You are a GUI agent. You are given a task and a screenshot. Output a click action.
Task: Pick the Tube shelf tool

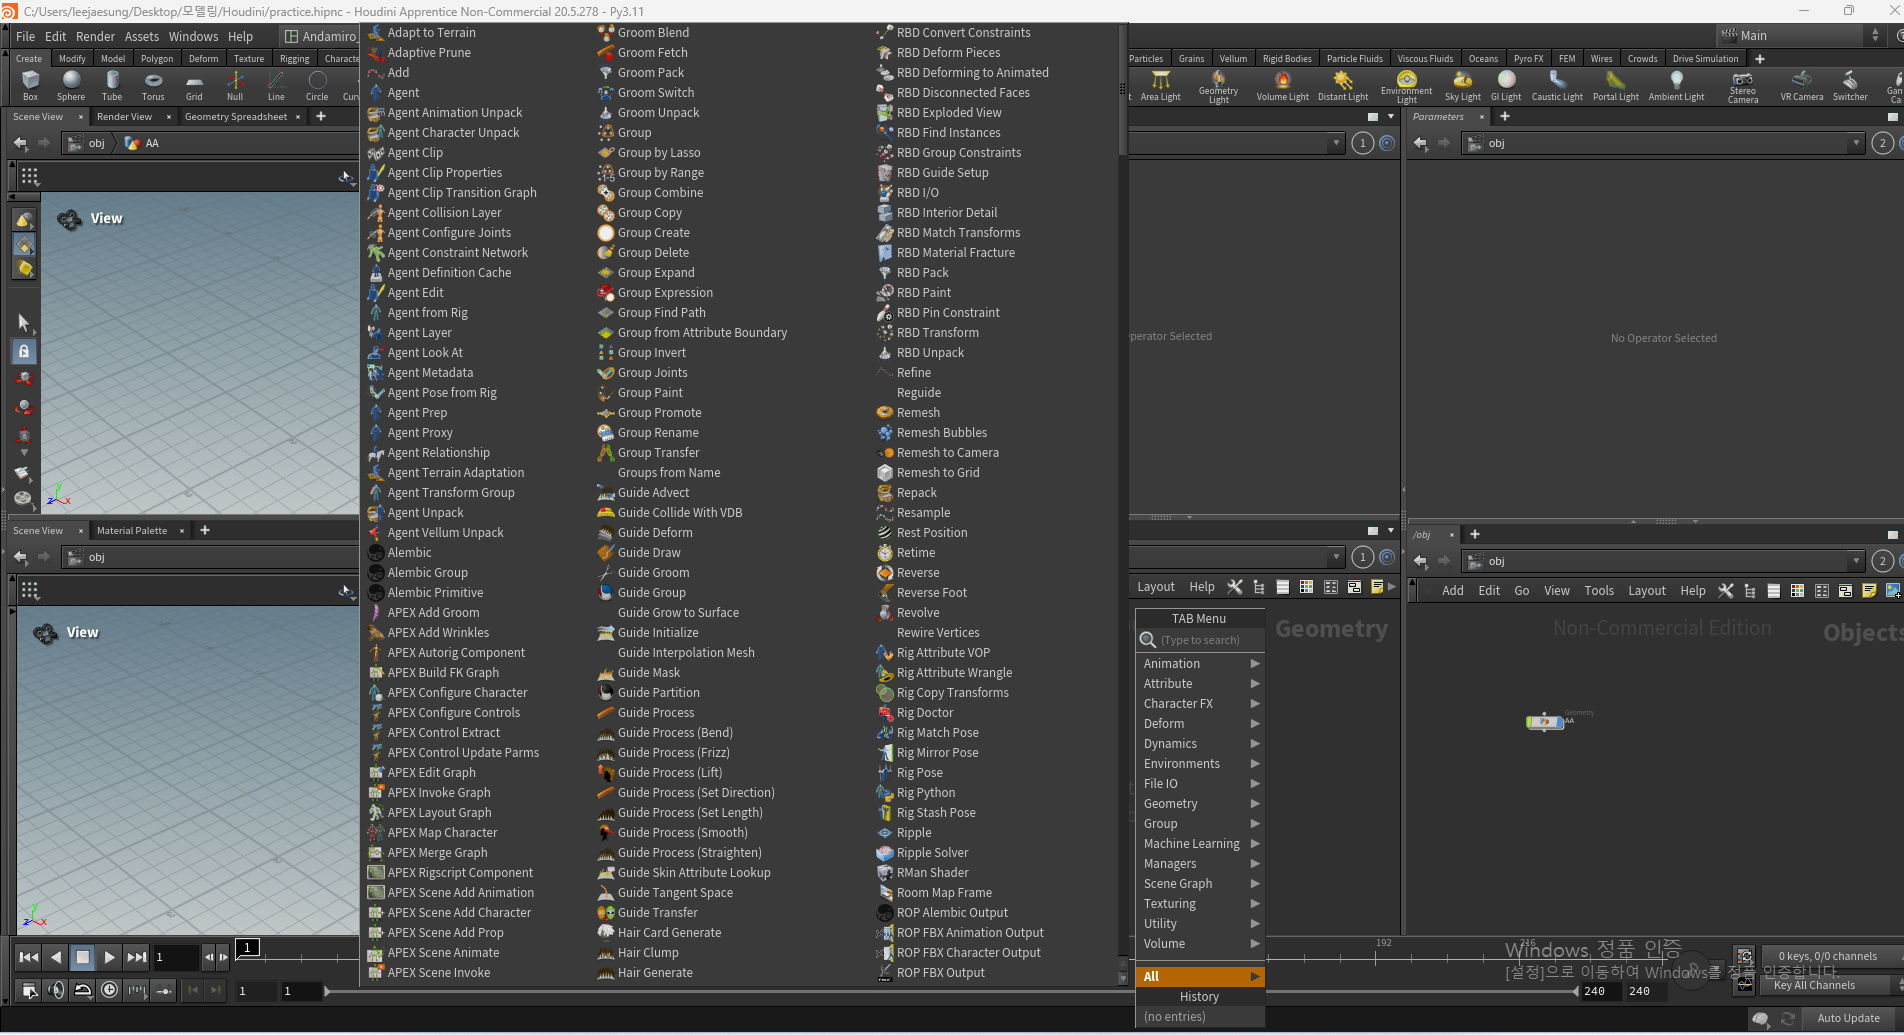tap(112, 85)
